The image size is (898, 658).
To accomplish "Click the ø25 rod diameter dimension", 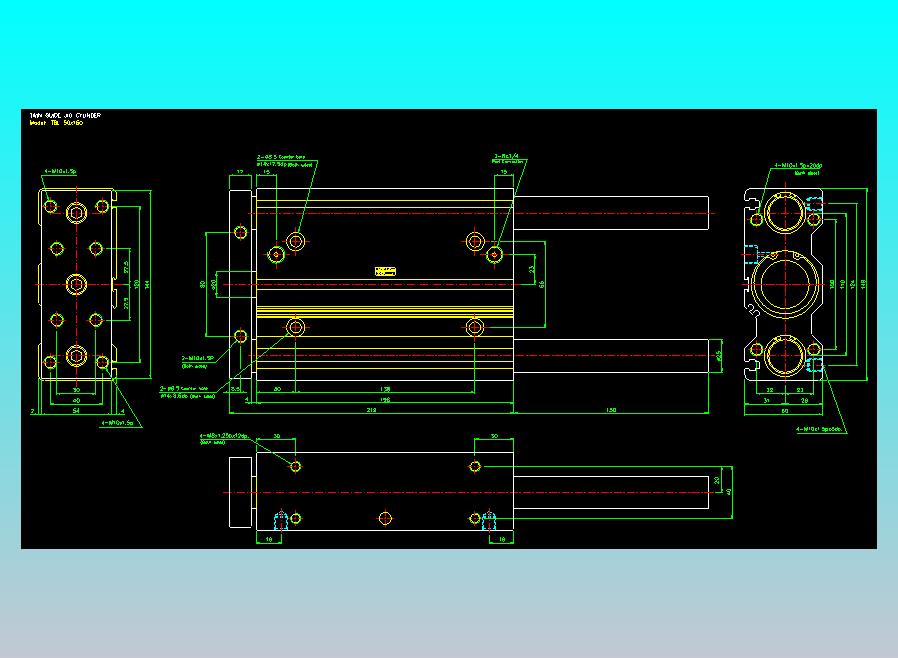I will click(719, 356).
